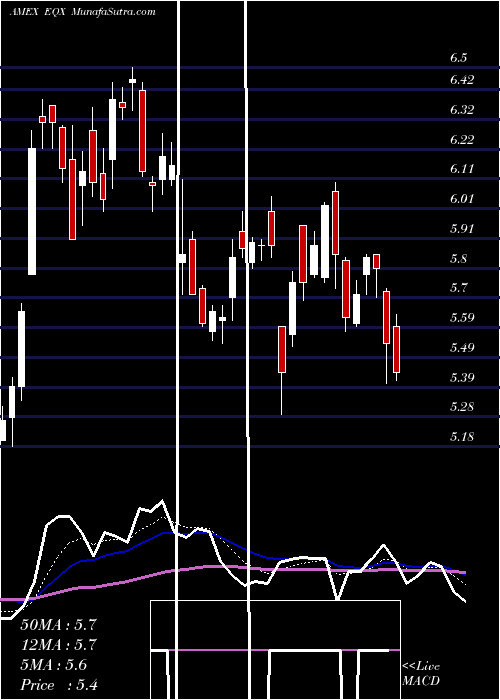Click the 5.7 price axis label
The image size is (500, 700).
(x=458, y=288)
